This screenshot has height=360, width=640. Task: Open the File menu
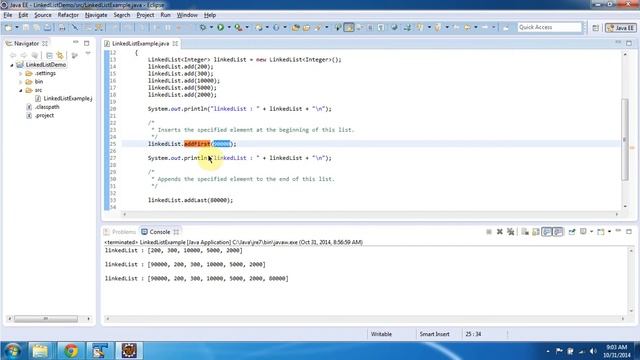pos(8,15)
